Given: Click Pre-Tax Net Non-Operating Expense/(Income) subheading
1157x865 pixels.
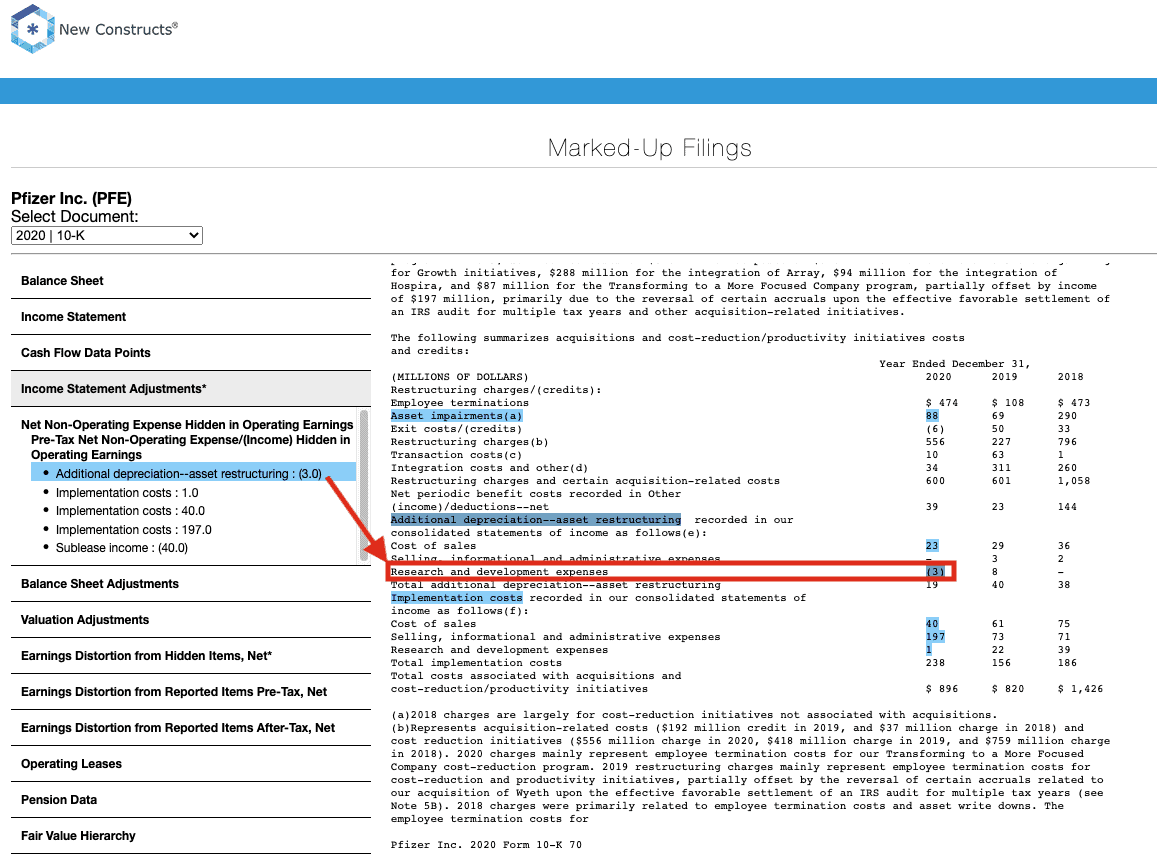Looking at the screenshot, I should [190, 447].
